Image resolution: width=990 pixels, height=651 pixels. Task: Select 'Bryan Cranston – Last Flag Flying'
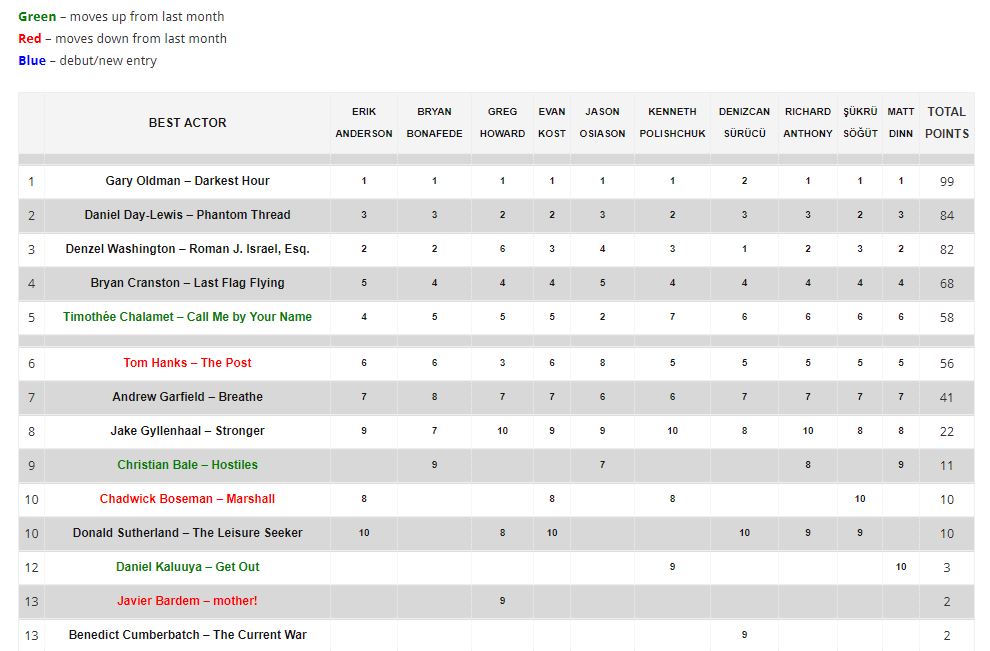[188, 283]
